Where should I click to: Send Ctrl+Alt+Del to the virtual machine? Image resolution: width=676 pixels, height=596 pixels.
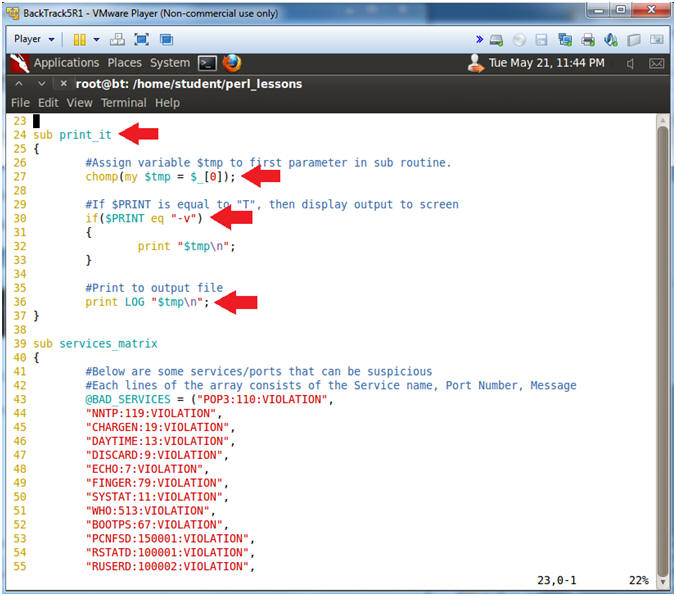coord(117,40)
